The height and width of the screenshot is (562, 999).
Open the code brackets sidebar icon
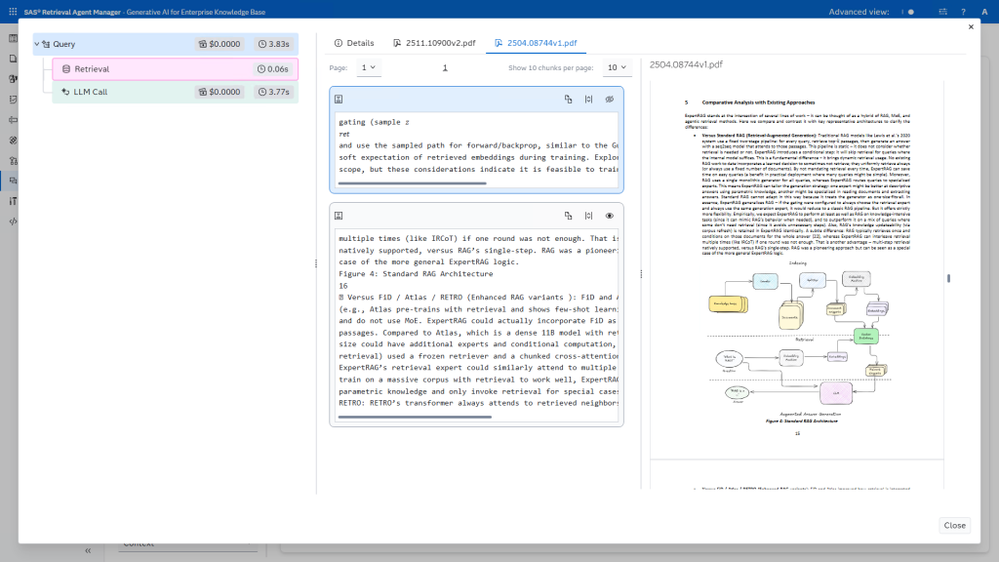click(x=13, y=222)
